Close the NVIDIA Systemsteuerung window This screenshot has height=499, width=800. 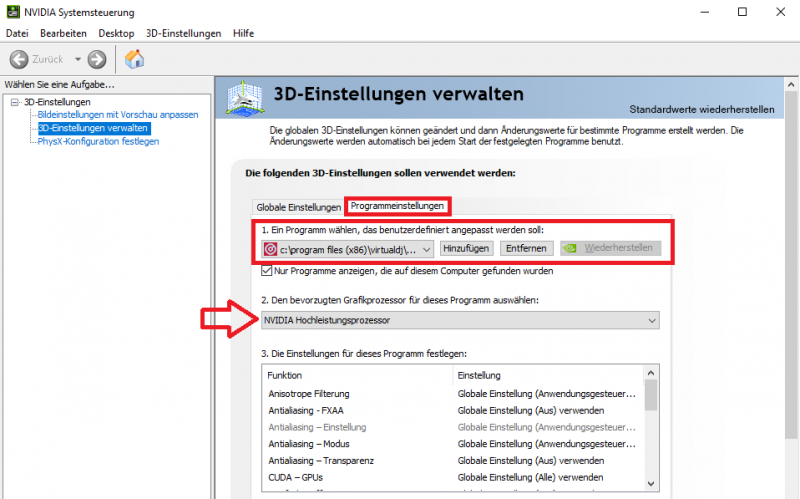781,12
